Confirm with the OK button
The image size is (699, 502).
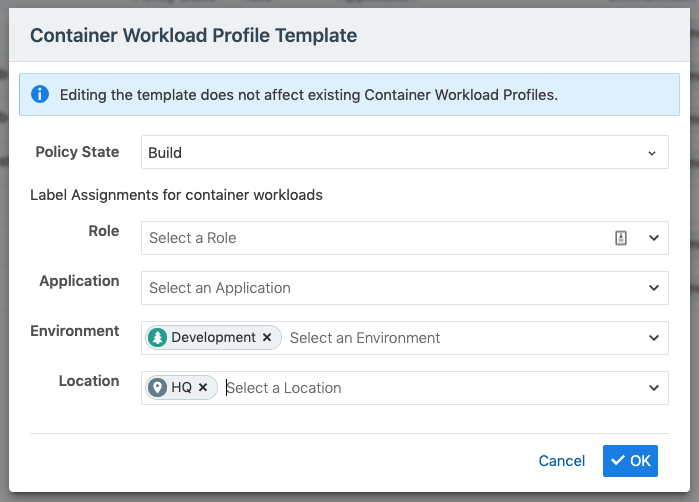pos(631,461)
